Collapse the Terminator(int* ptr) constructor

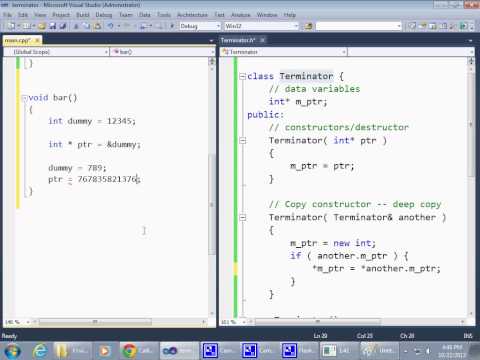tap(243, 141)
